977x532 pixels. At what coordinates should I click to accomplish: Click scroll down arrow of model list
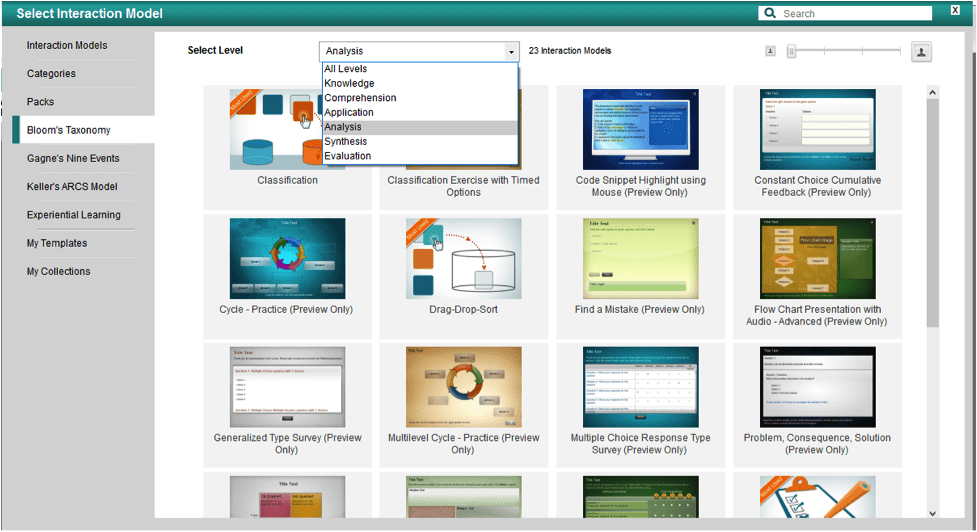point(932,513)
